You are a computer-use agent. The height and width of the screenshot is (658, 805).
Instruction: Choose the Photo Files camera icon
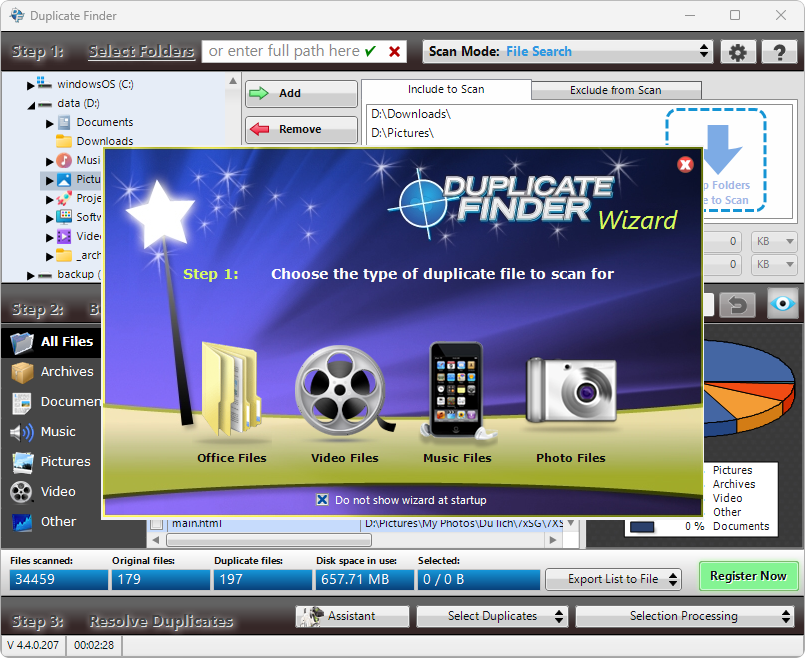coord(571,391)
